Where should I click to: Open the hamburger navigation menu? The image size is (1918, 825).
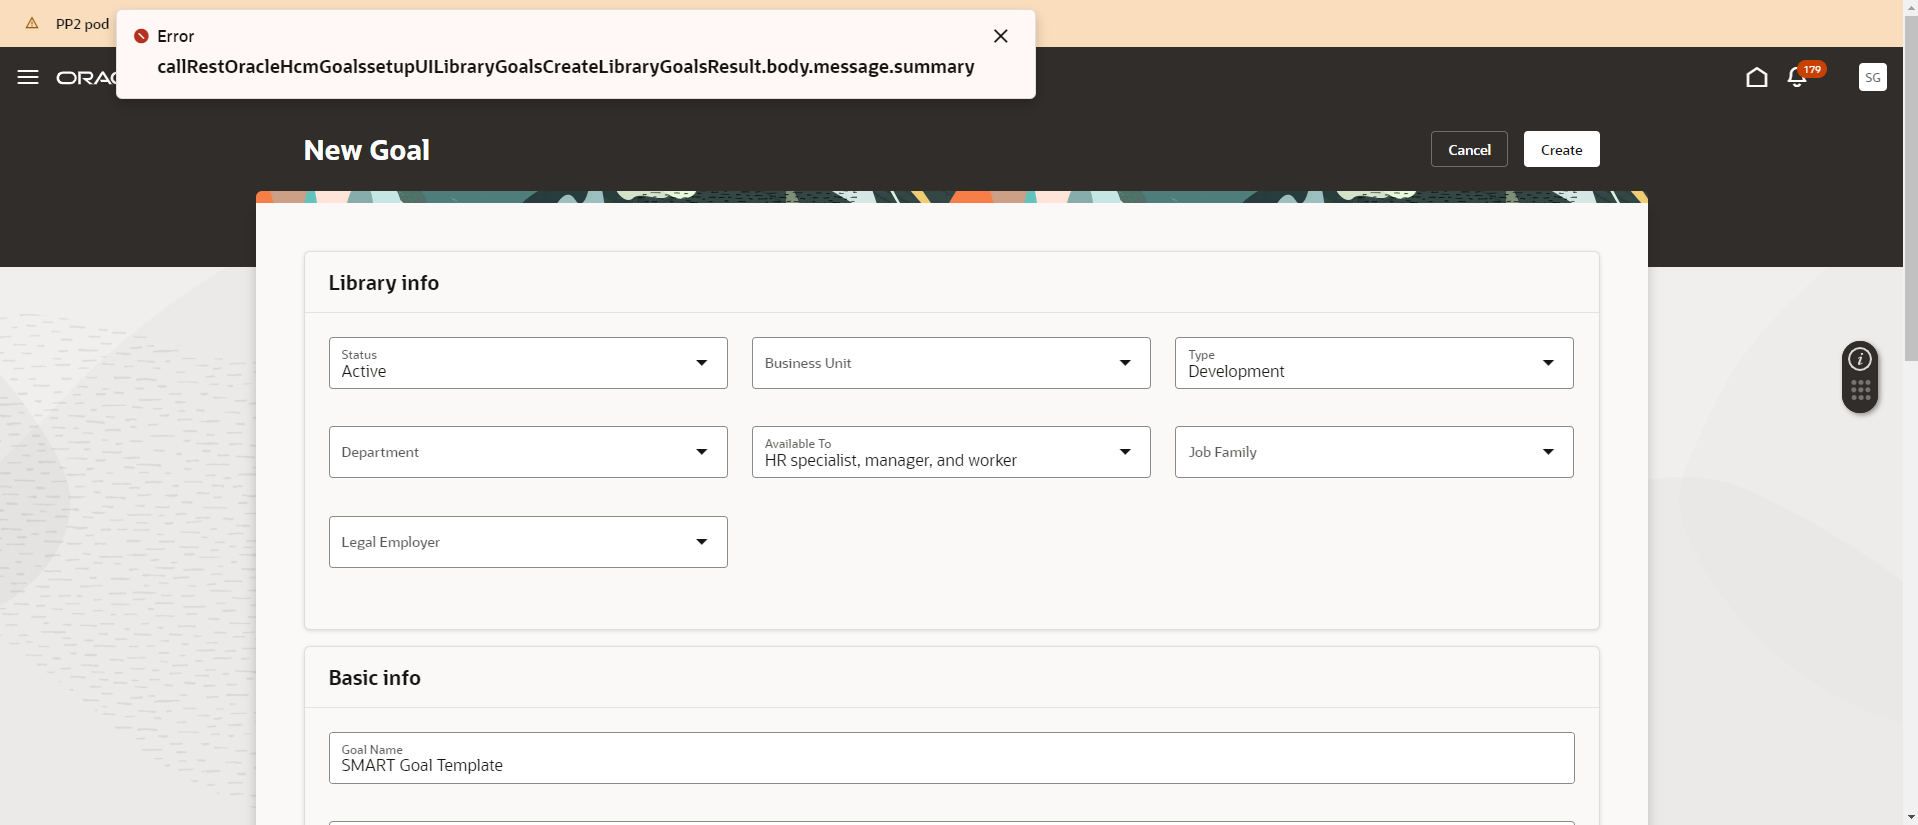(28, 77)
